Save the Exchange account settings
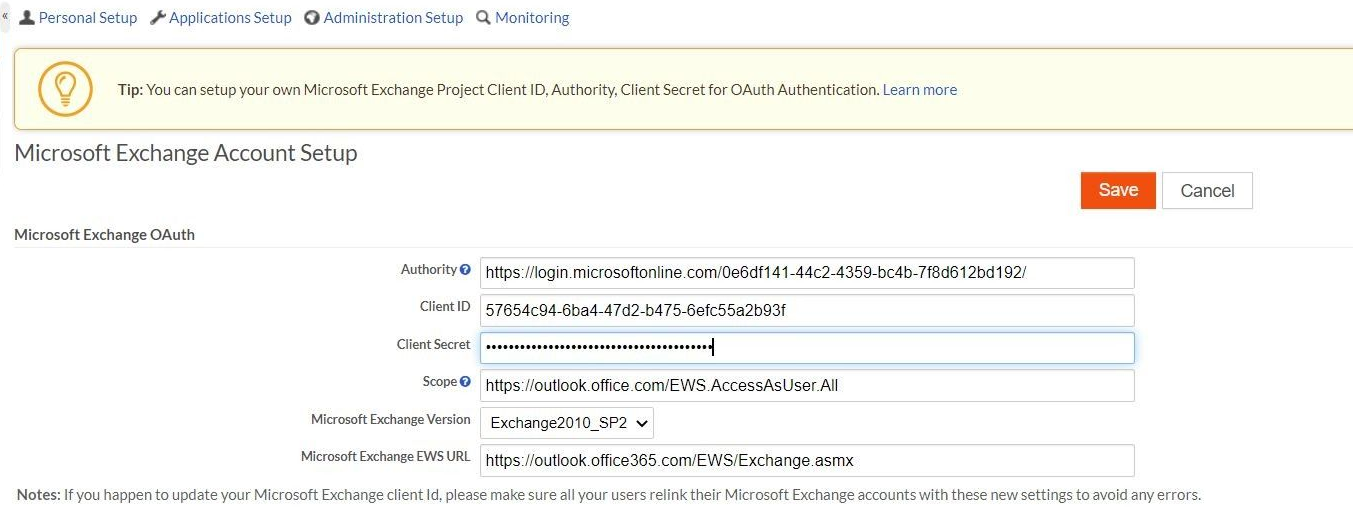This screenshot has height=512, width=1353. pos(1118,190)
